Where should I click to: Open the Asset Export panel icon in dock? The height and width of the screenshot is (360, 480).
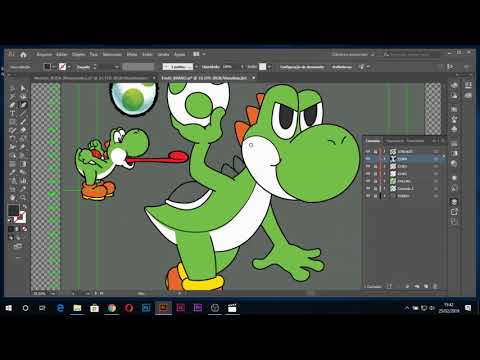(454, 212)
